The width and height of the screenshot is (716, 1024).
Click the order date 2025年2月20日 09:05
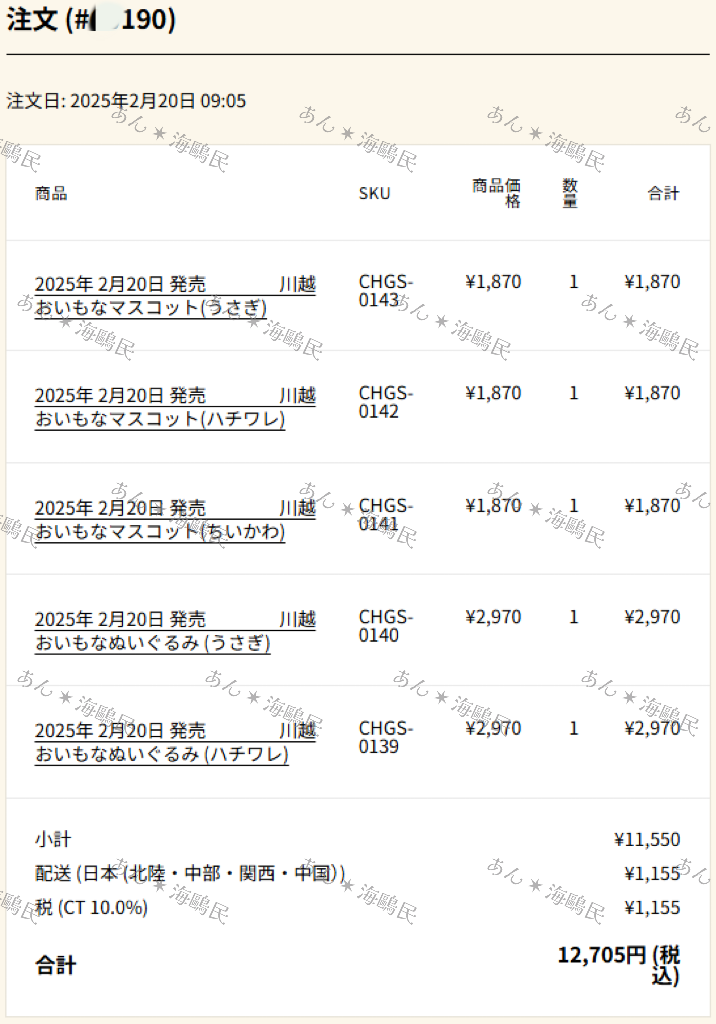[x=126, y=101]
